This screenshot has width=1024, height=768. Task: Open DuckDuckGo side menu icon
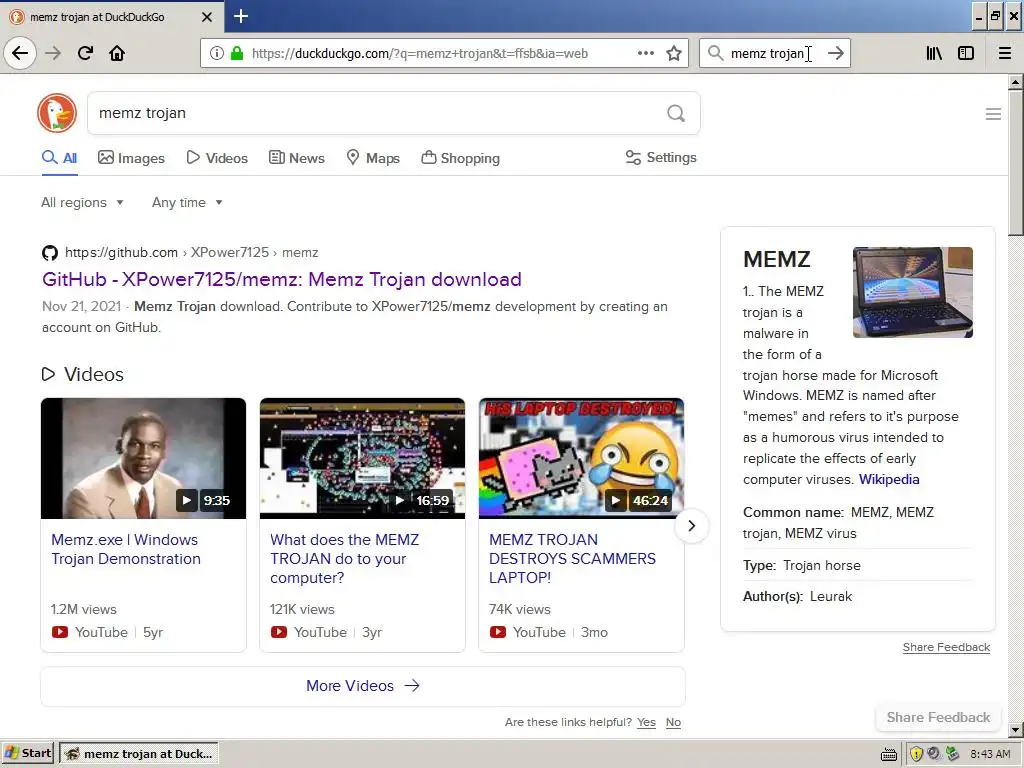click(x=993, y=114)
